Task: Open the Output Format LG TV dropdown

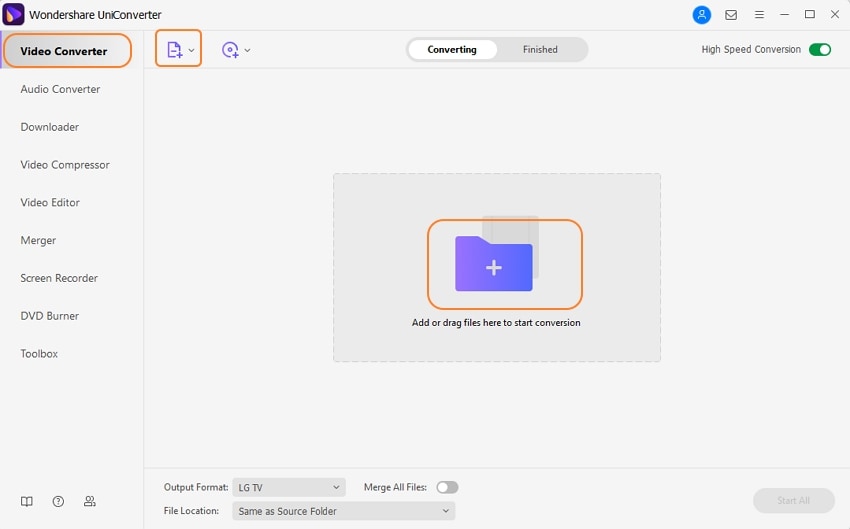Action: pyautogui.click(x=289, y=487)
